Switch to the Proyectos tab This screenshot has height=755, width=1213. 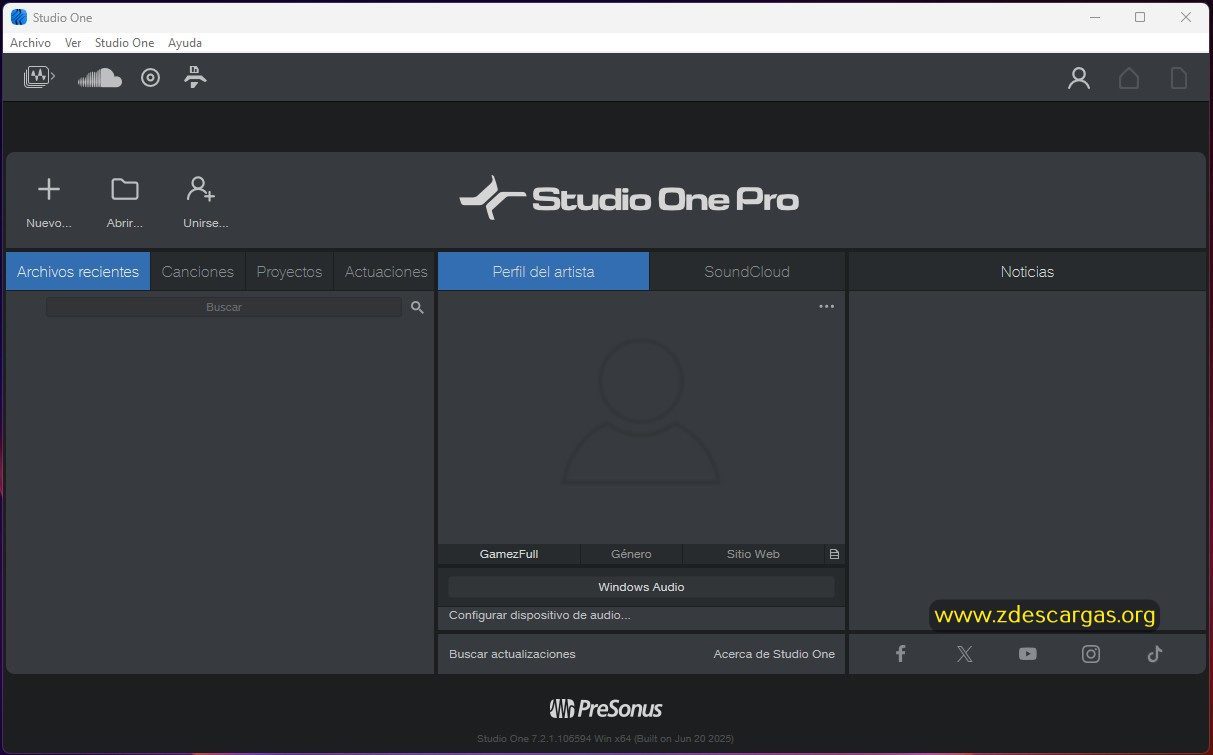[x=289, y=272]
